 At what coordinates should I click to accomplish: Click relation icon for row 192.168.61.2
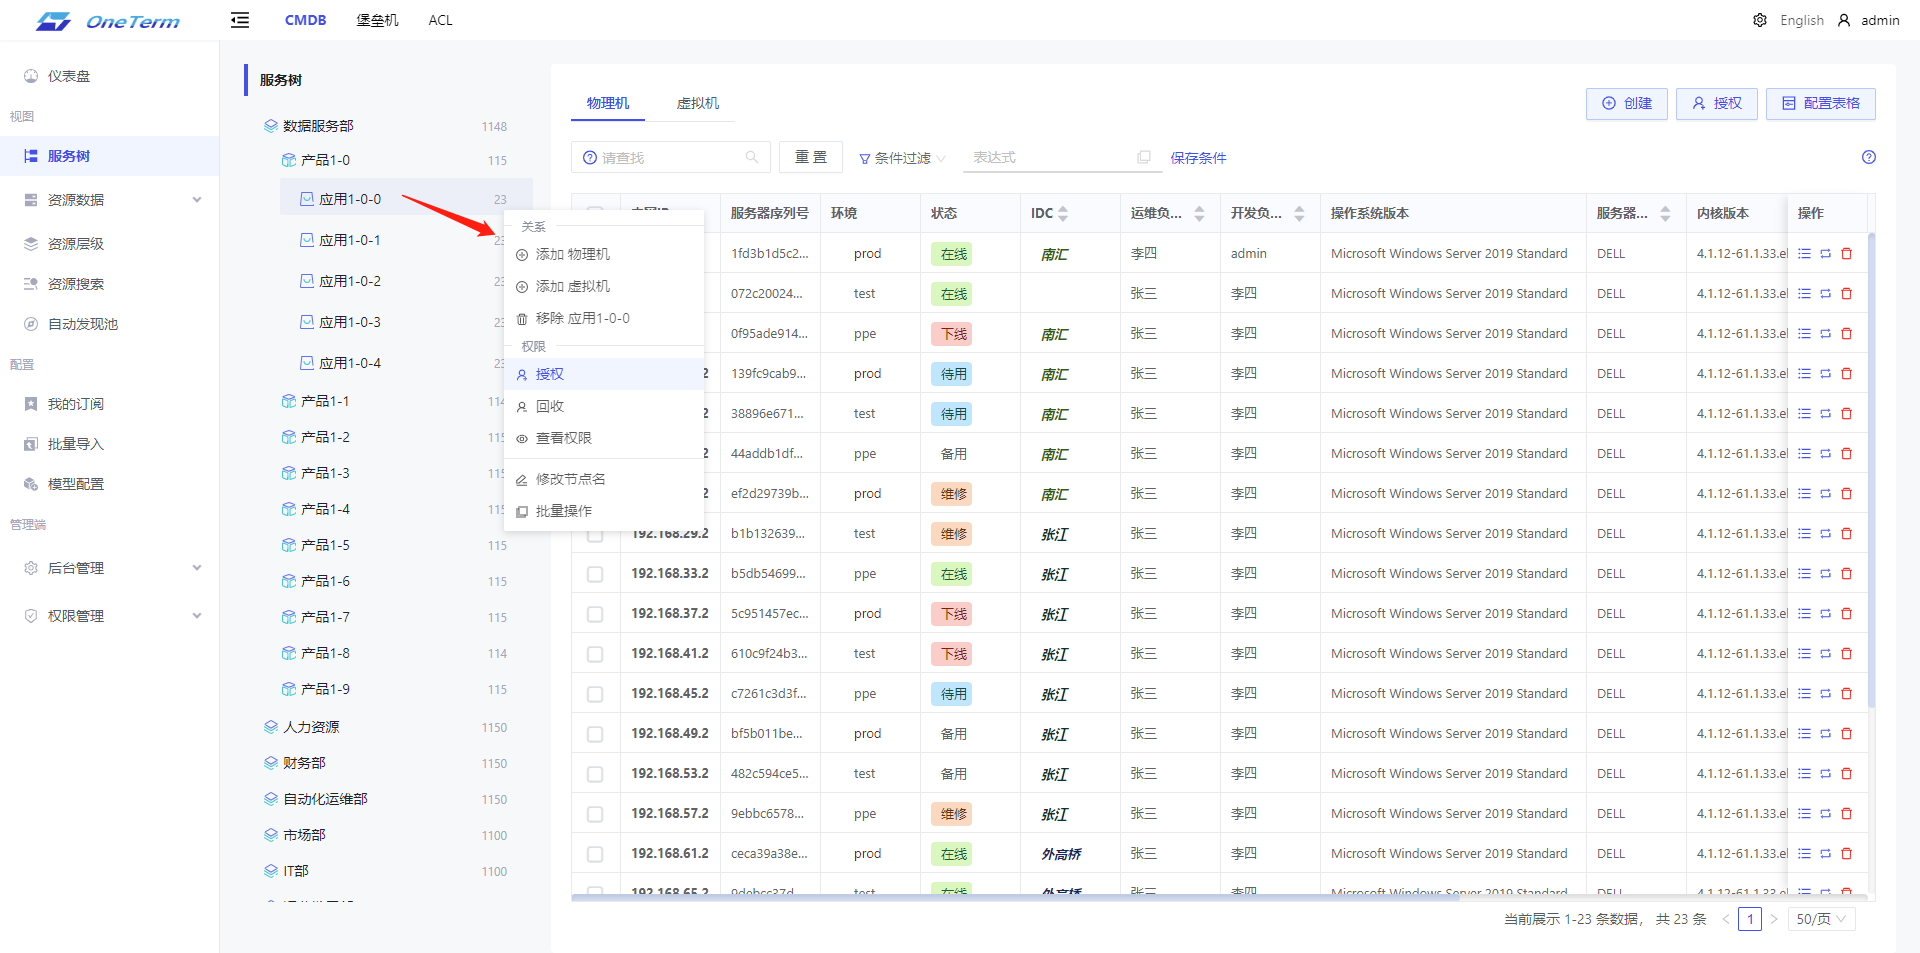click(1825, 854)
